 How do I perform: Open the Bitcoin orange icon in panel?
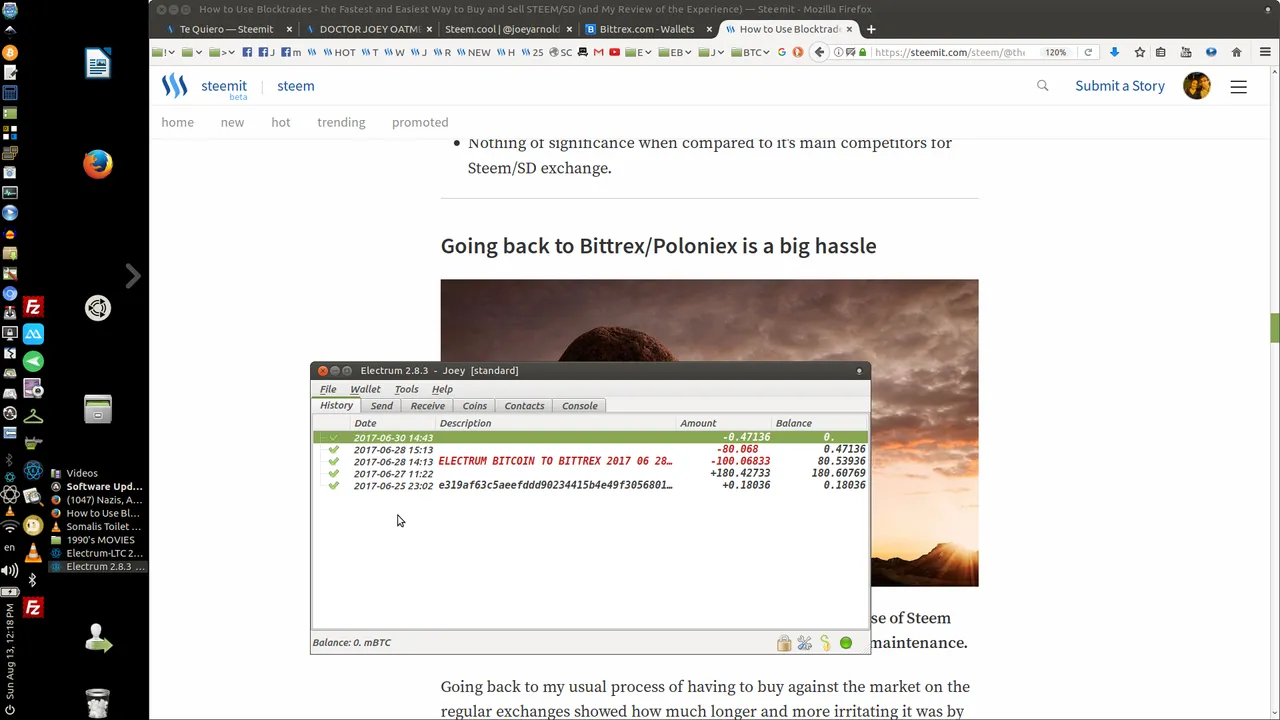pos(10,52)
